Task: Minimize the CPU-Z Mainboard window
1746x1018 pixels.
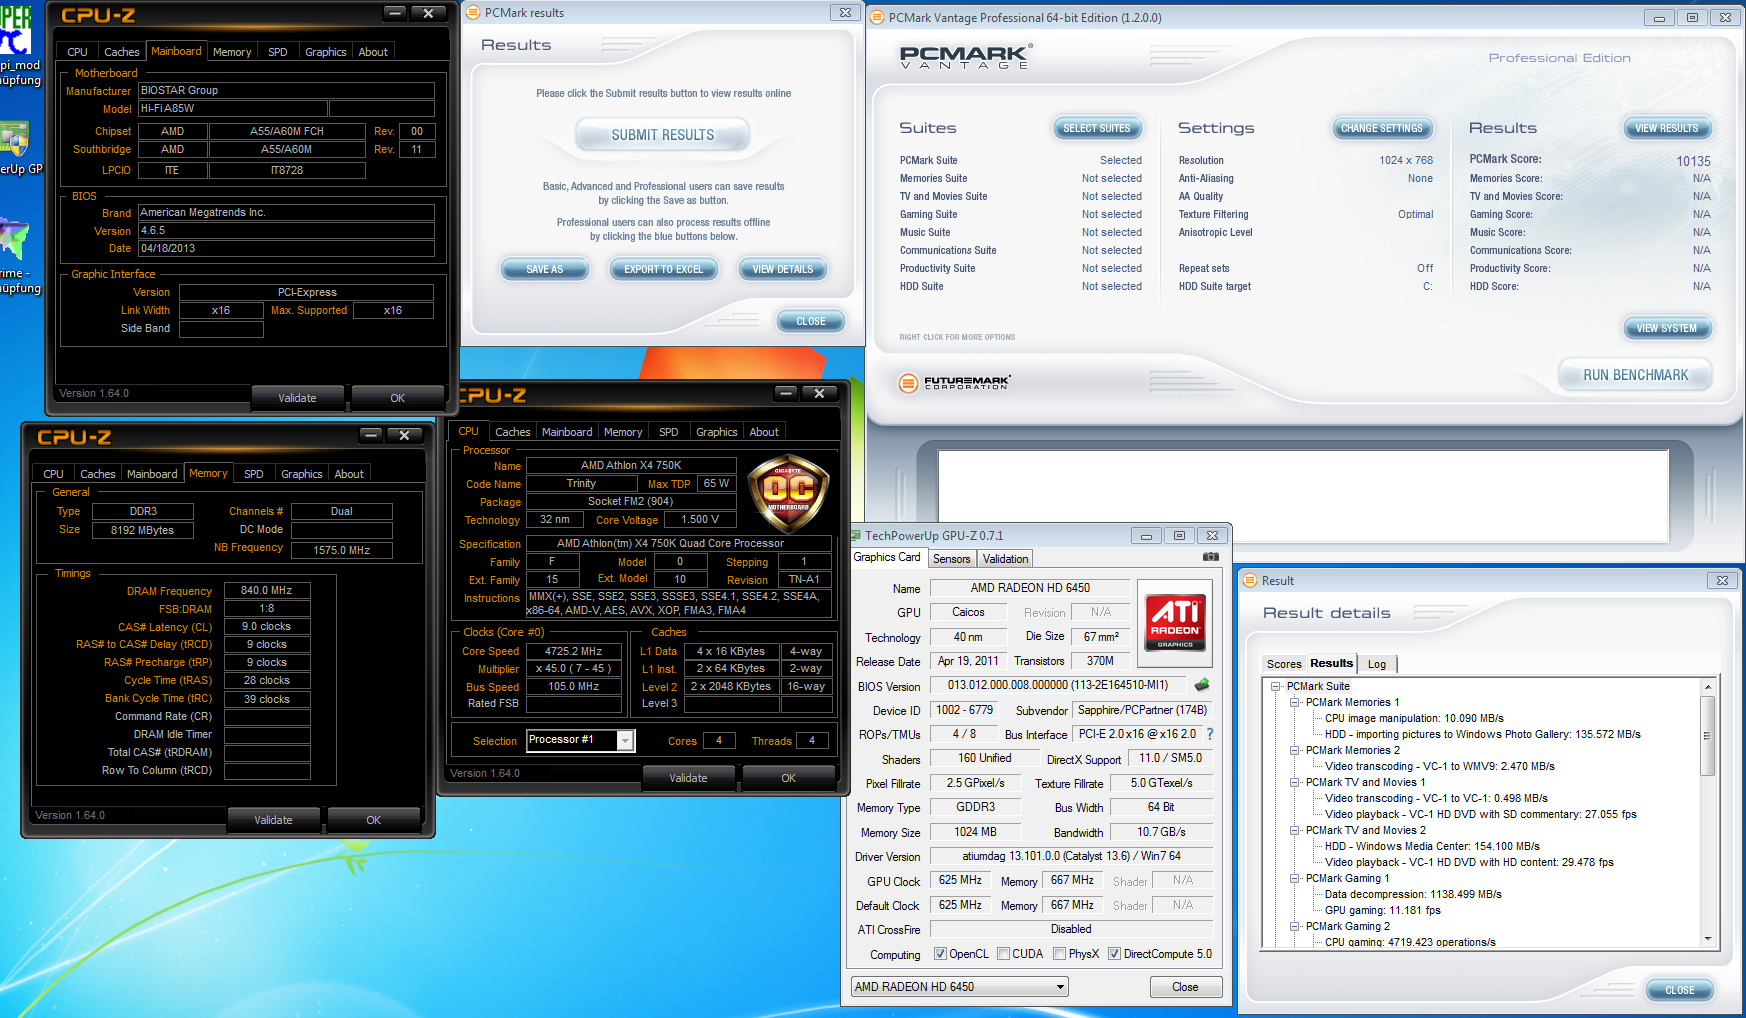Action: (x=395, y=13)
